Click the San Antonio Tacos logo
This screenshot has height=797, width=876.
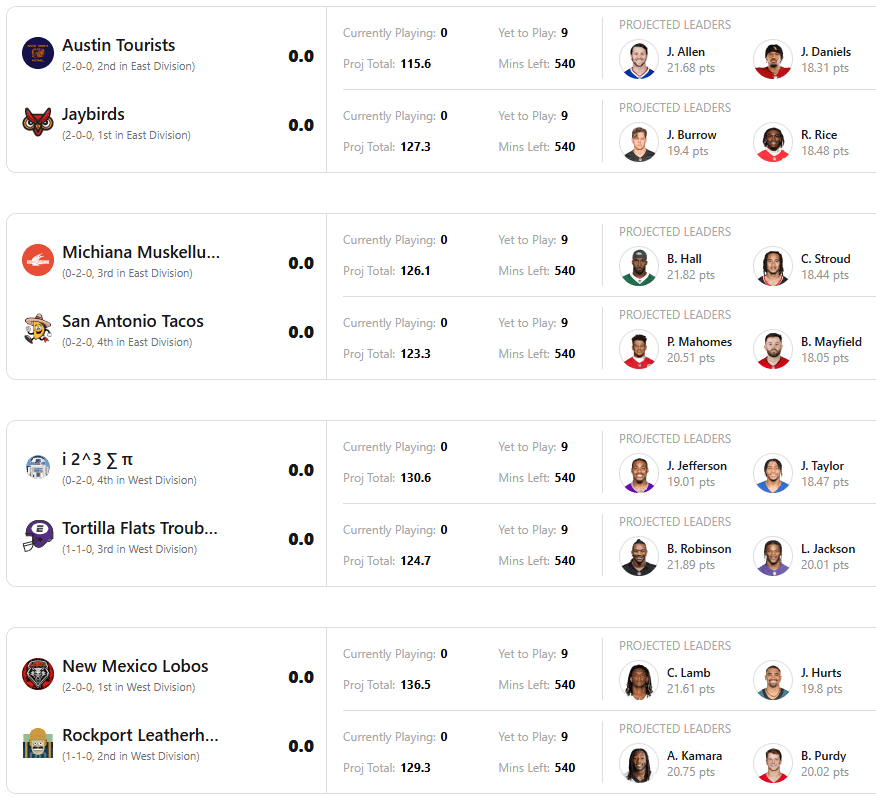38,329
